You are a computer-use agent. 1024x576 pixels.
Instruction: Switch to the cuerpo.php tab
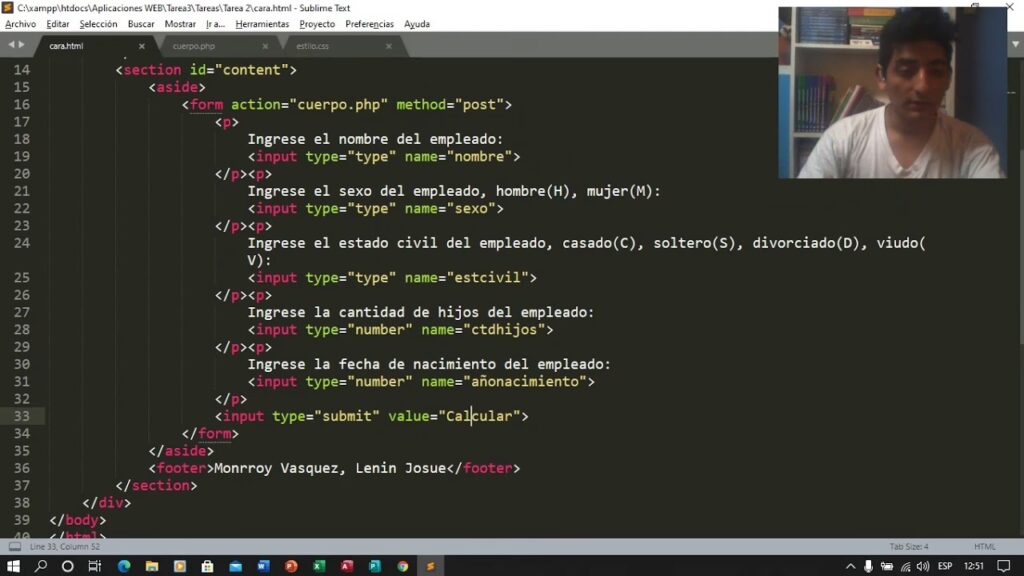click(x=193, y=46)
